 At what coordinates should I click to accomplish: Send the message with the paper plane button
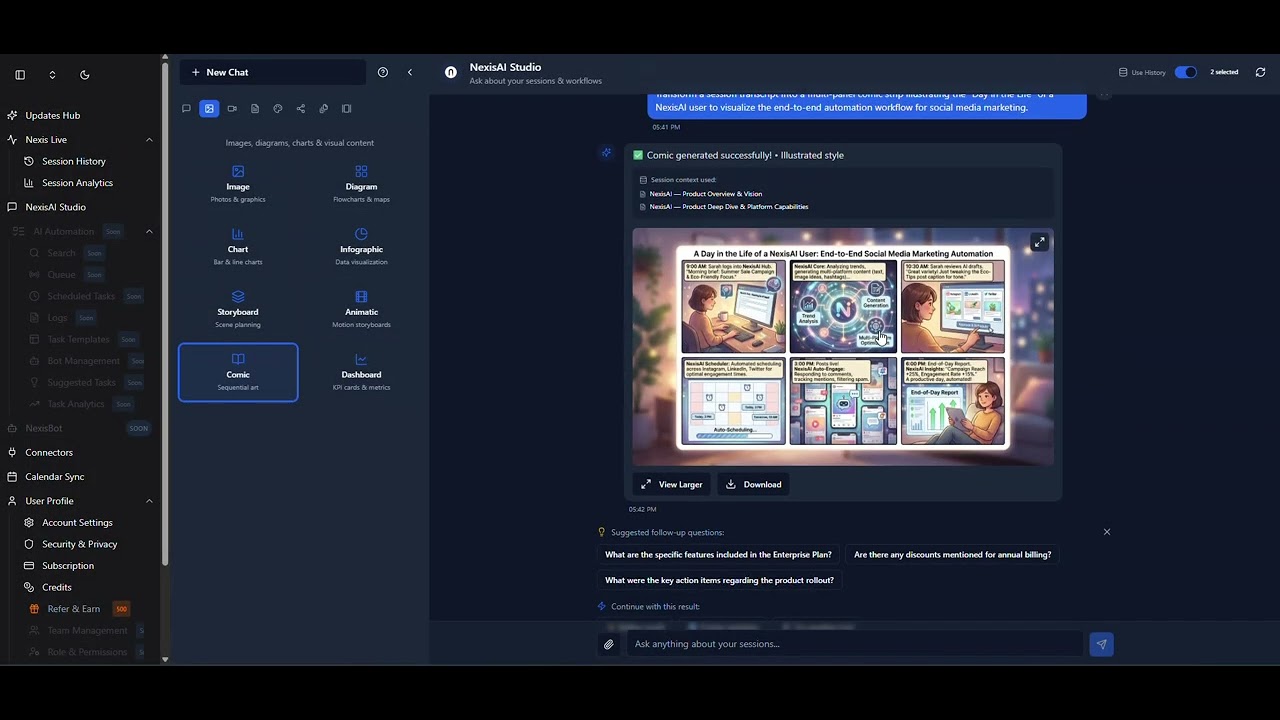1101,644
